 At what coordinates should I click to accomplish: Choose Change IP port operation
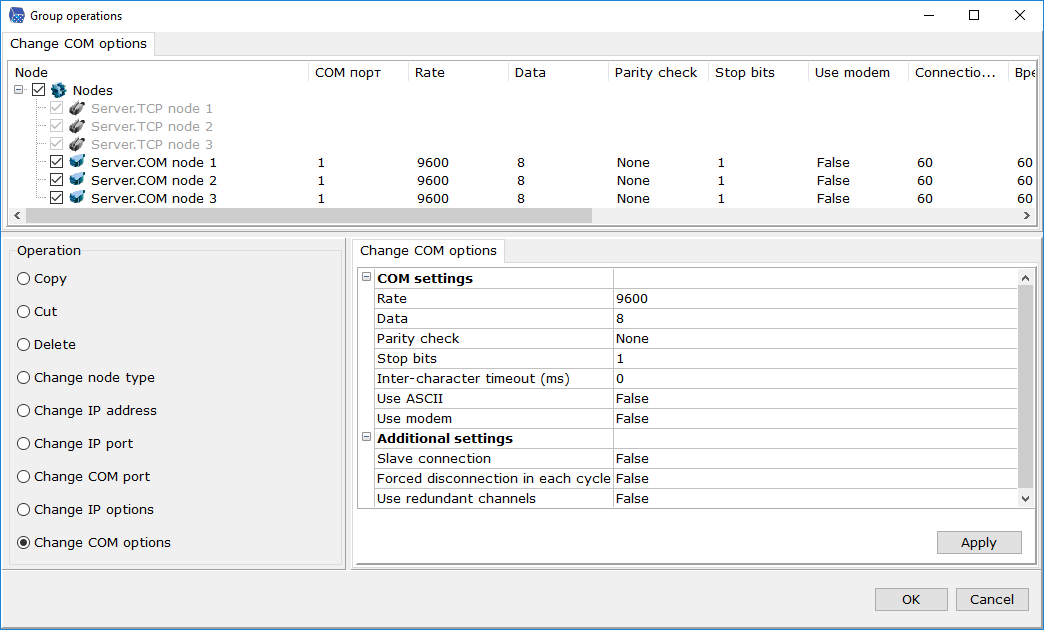[24, 444]
